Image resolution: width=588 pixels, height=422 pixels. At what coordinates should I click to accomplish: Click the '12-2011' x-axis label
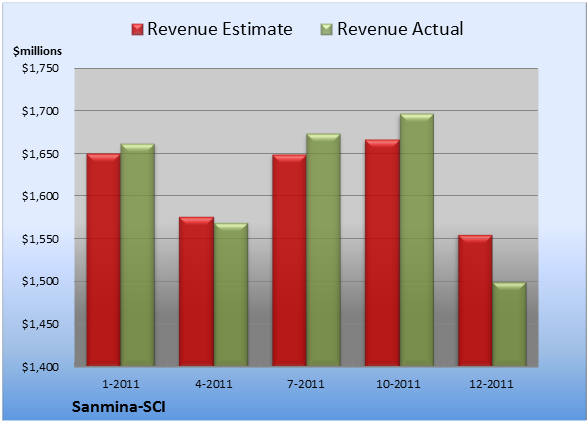coord(491,384)
